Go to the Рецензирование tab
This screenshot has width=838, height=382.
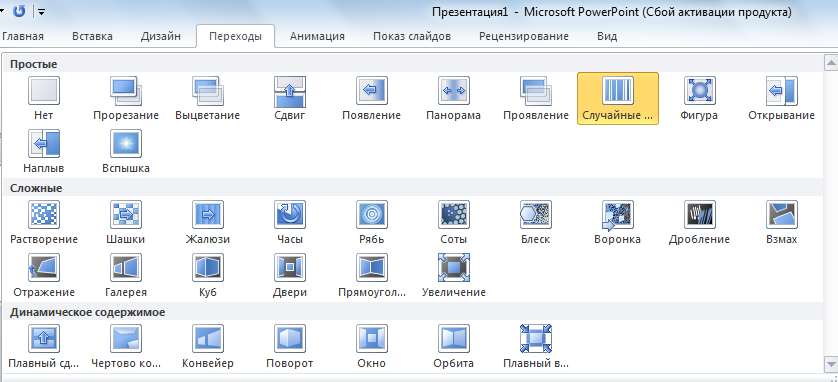click(x=524, y=36)
